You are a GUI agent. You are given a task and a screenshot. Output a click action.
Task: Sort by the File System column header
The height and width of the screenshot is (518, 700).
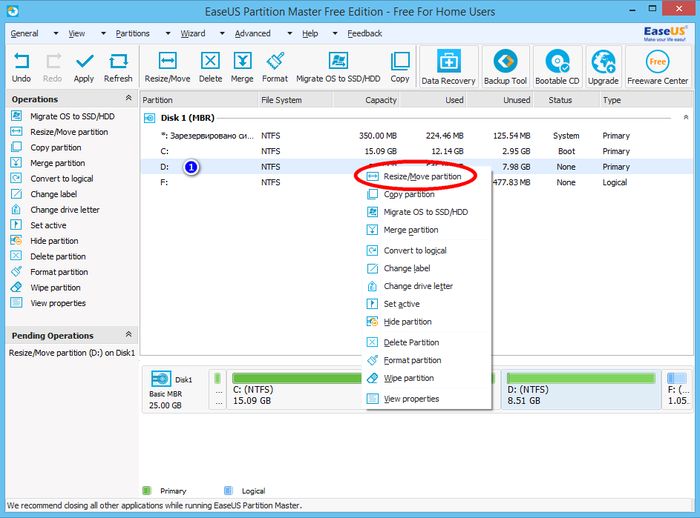pos(296,100)
